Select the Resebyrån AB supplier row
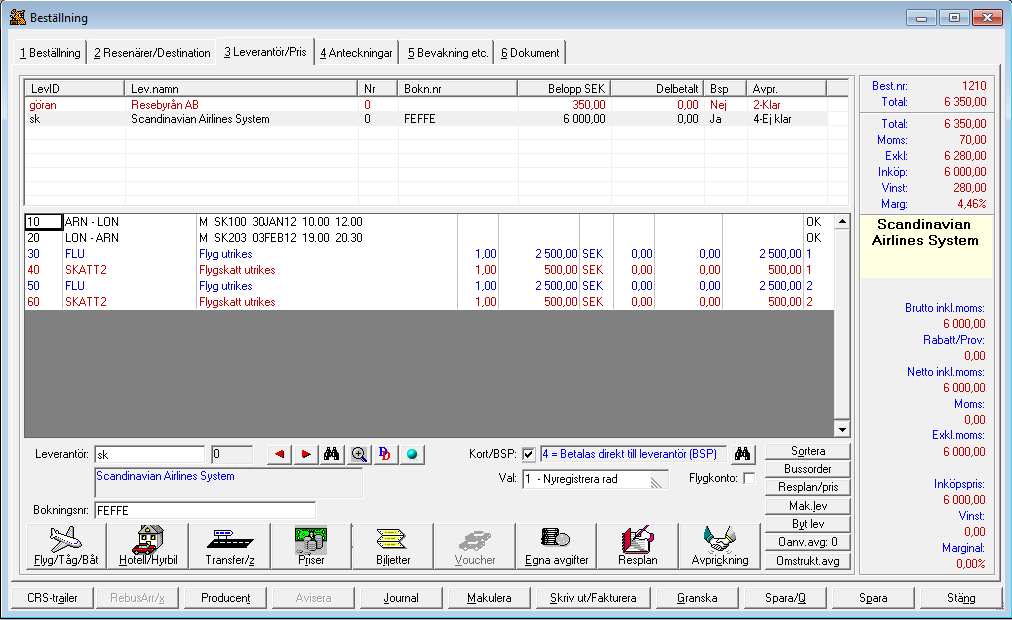 [x=436, y=105]
